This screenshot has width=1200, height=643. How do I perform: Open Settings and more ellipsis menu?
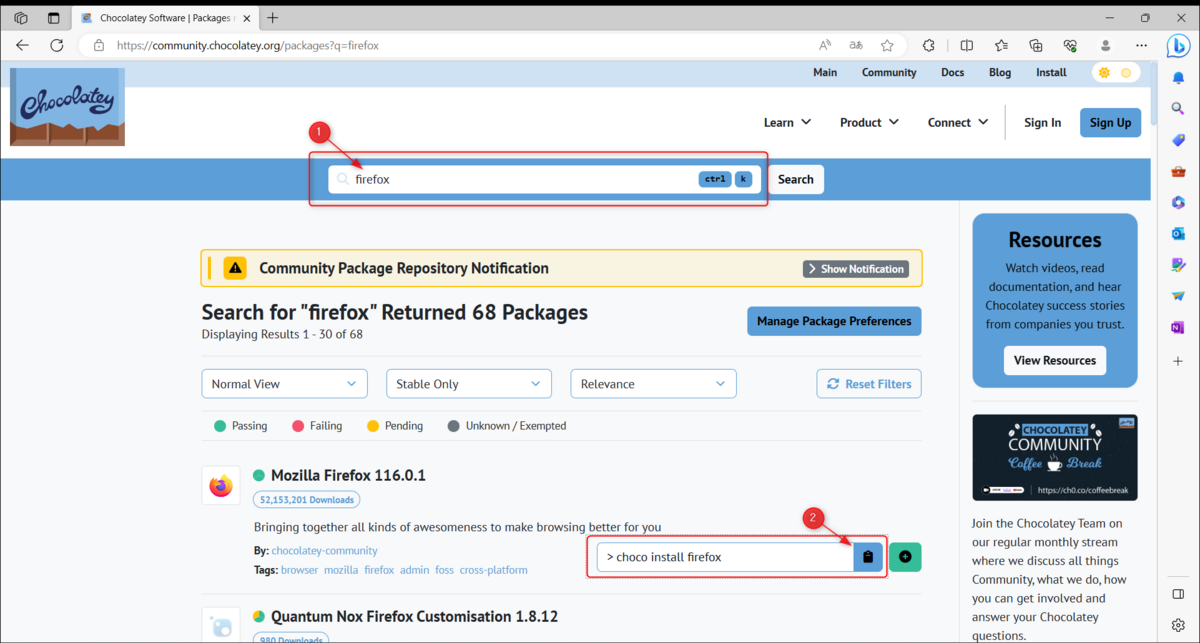tap(1139, 45)
